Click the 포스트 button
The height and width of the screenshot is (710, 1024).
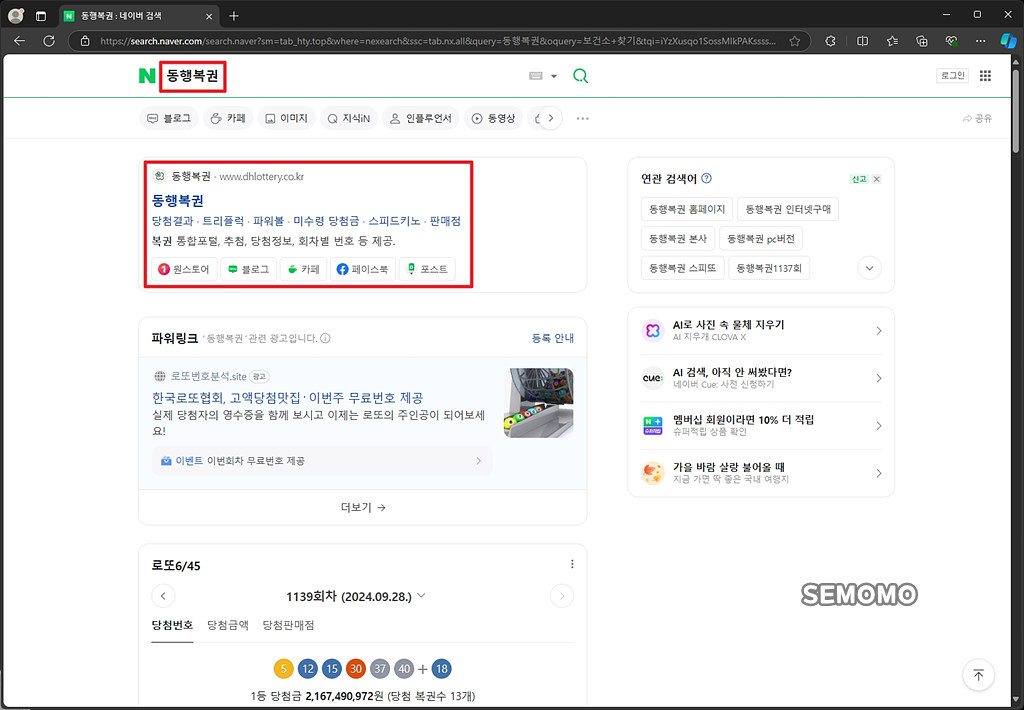(x=427, y=269)
